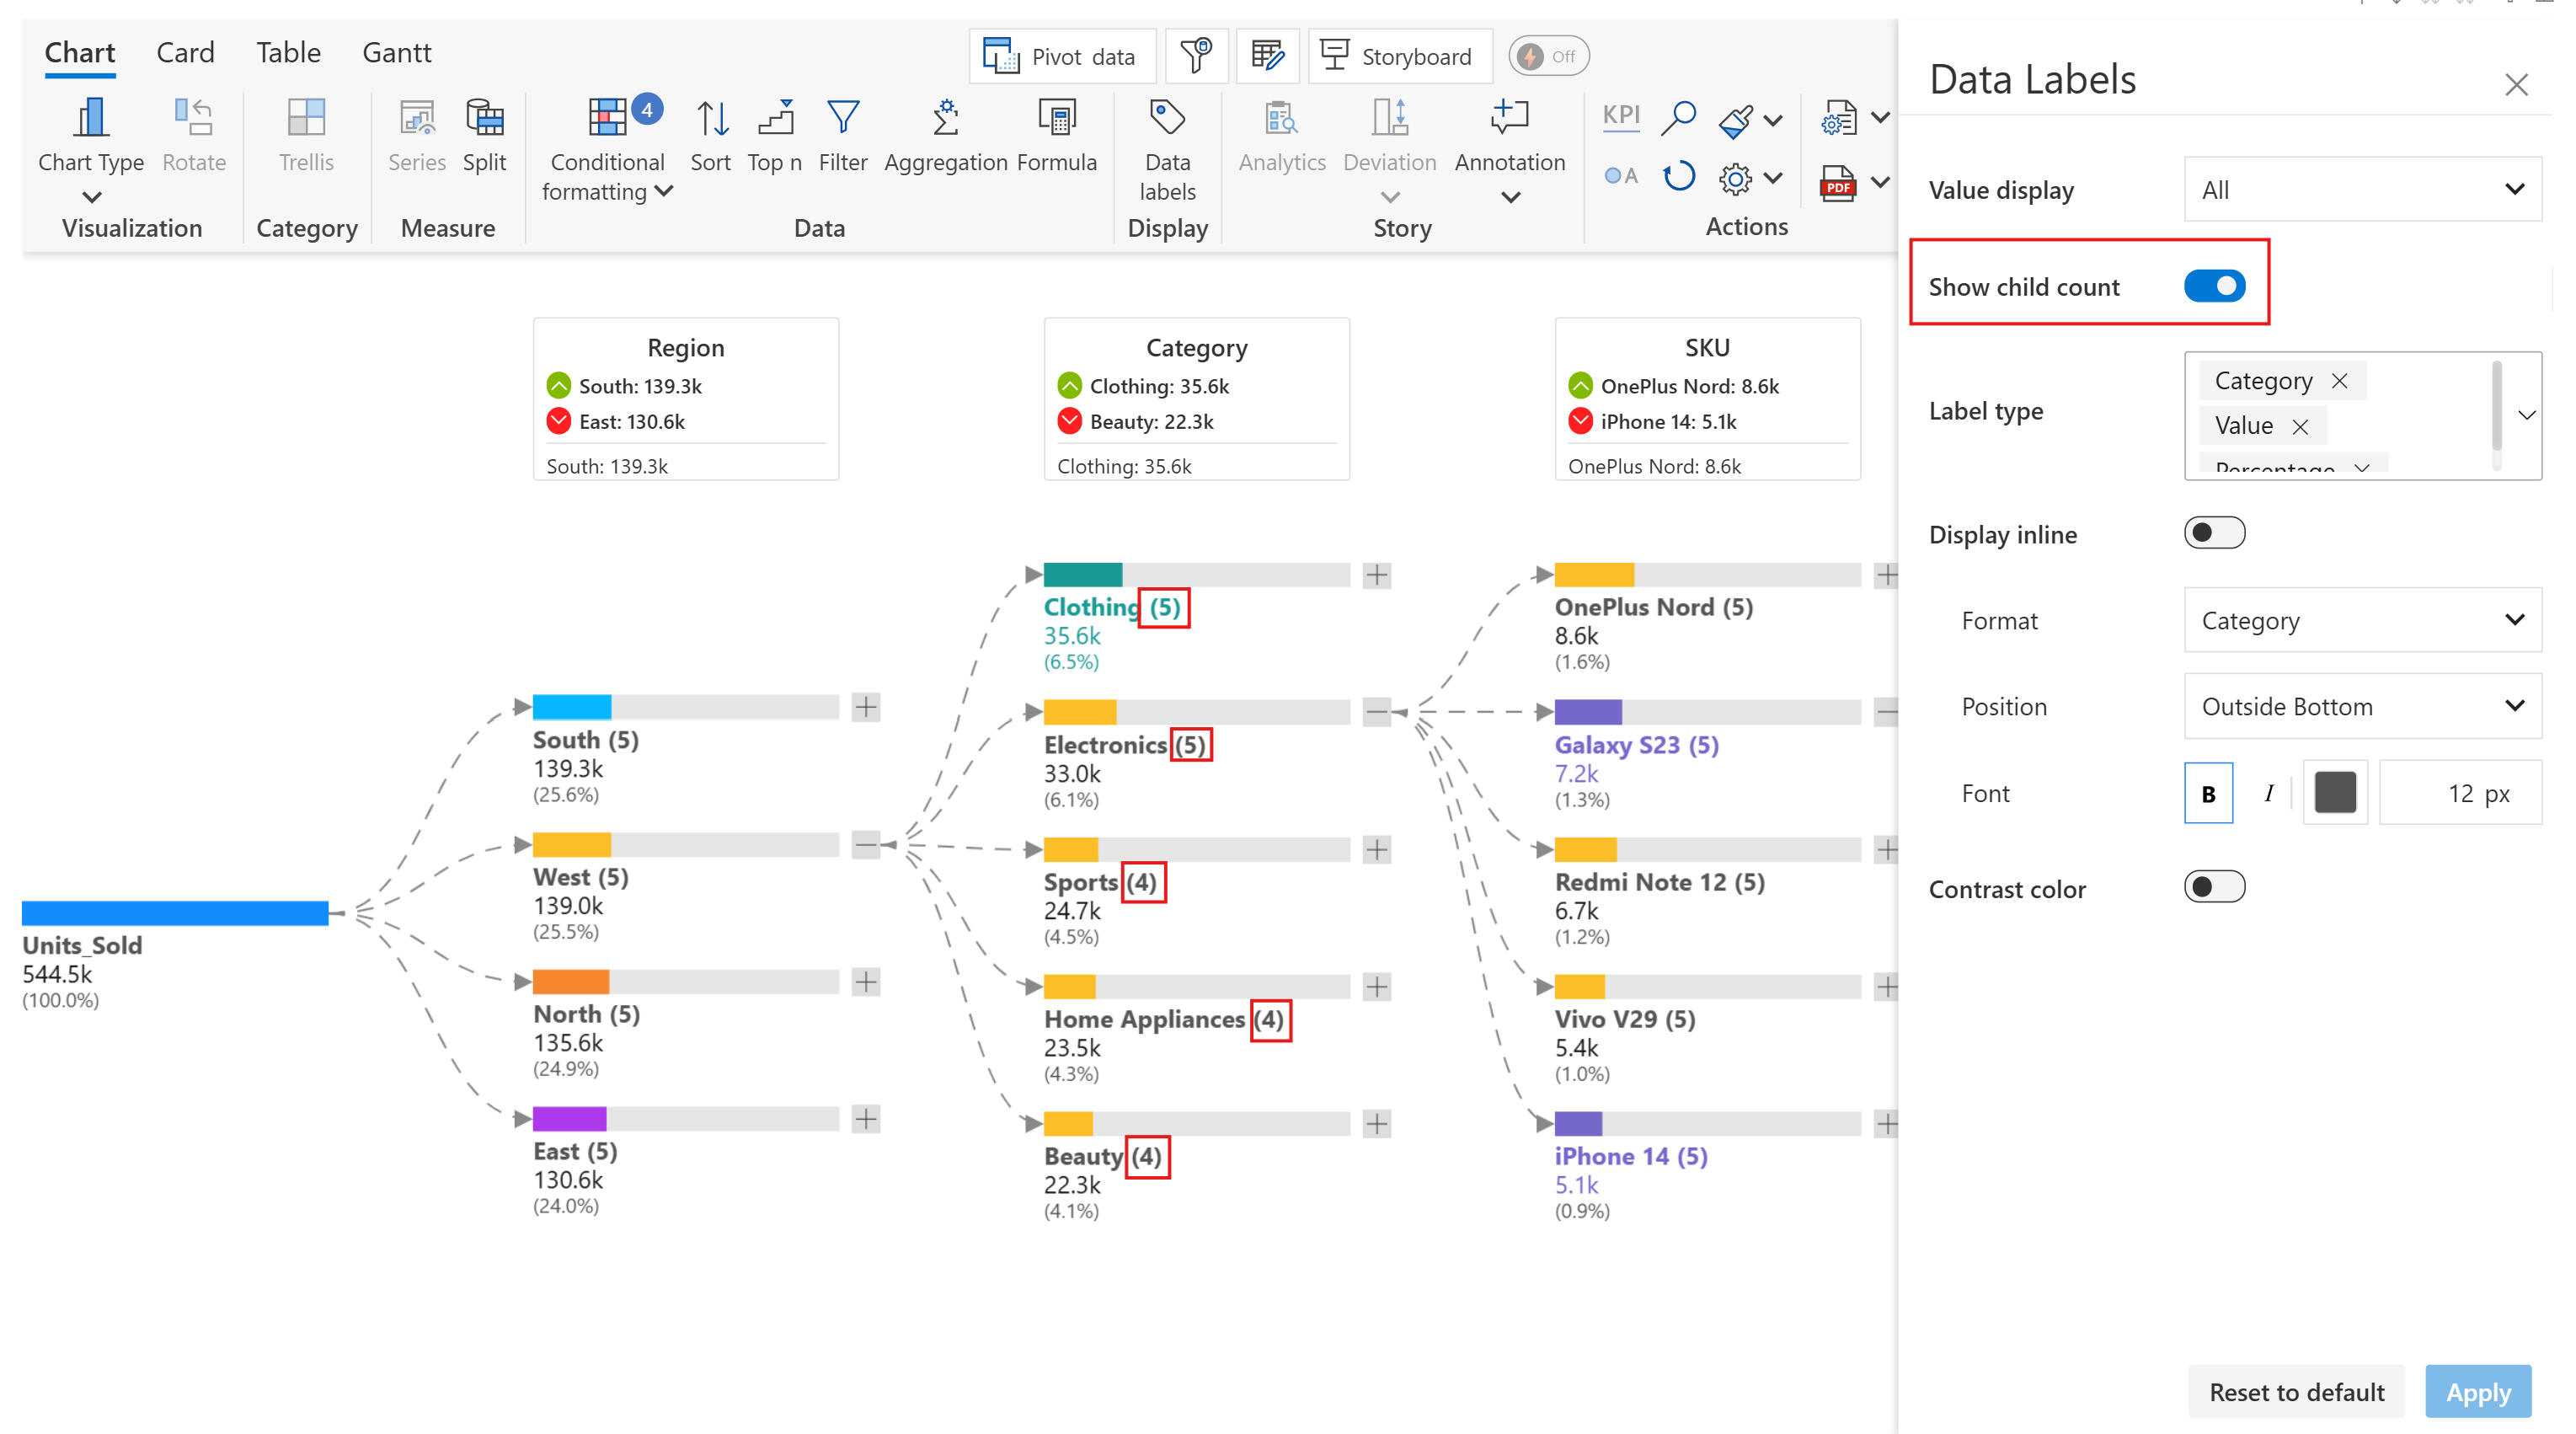Image resolution: width=2576 pixels, height=1434 pixels.
Task: Open the Value display dropdown
Action: (2361, 189)
